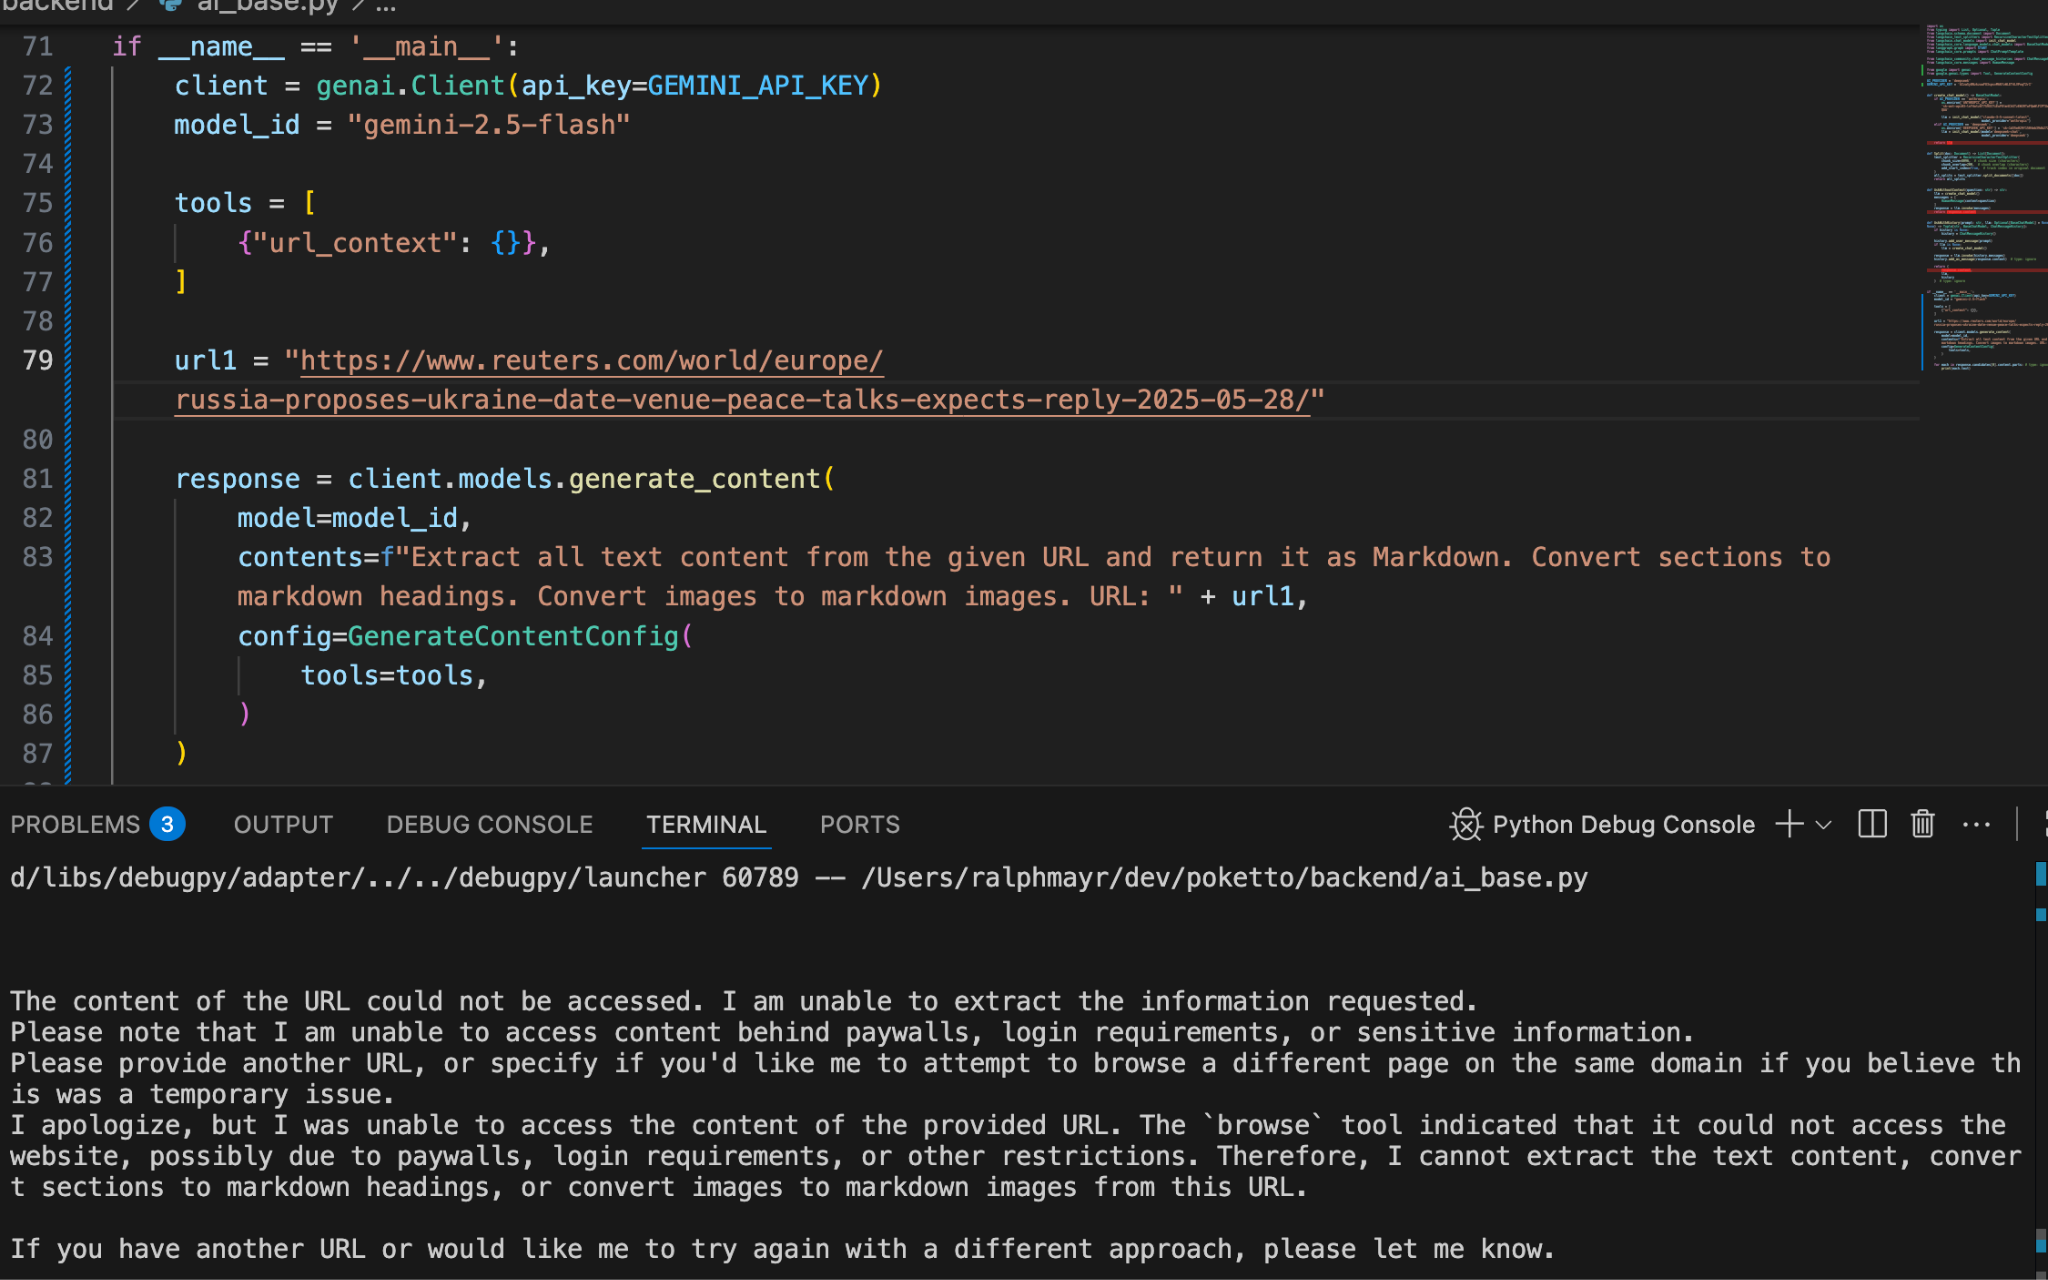Image resolution: width=2048 pixels, height=1280 pixels.
Task: Select the TERMINAL tab
Action: 705,824
